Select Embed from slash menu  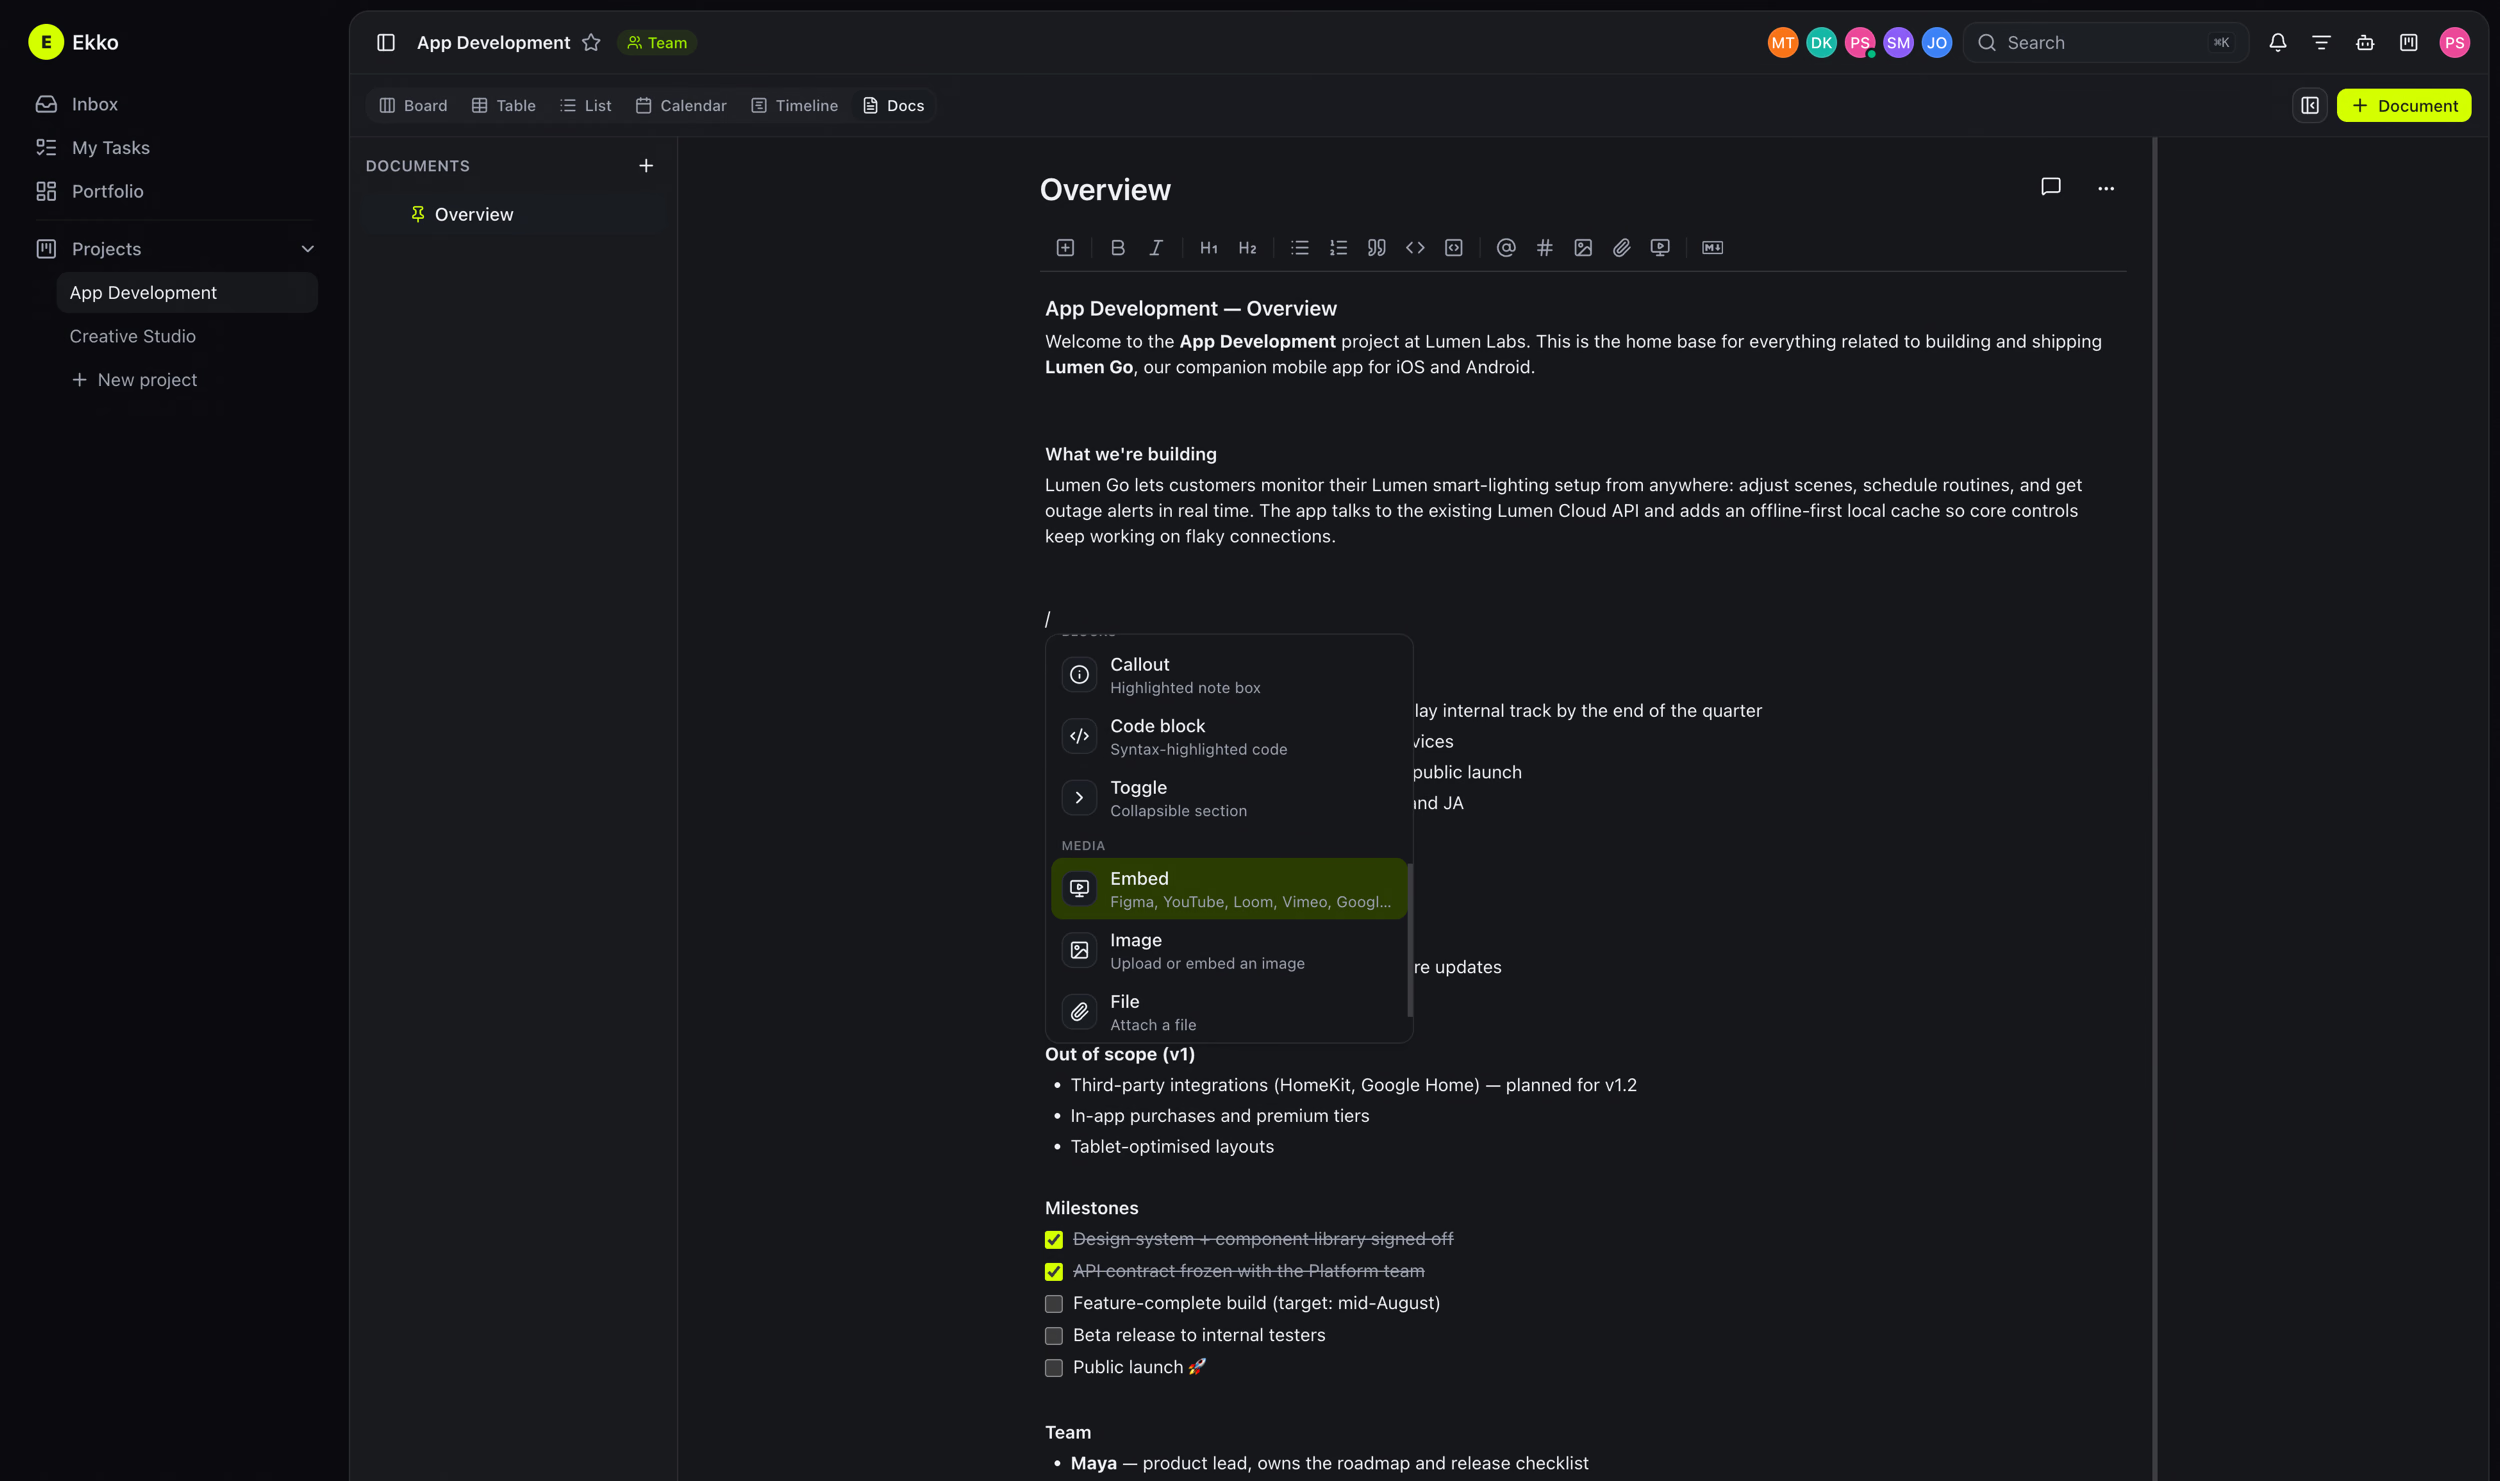[x=1228, y=888]
